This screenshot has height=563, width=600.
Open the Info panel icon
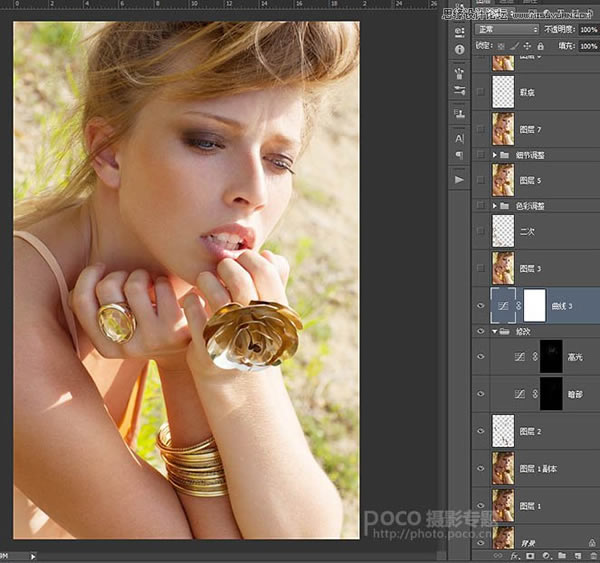click(x=460, y=49)
